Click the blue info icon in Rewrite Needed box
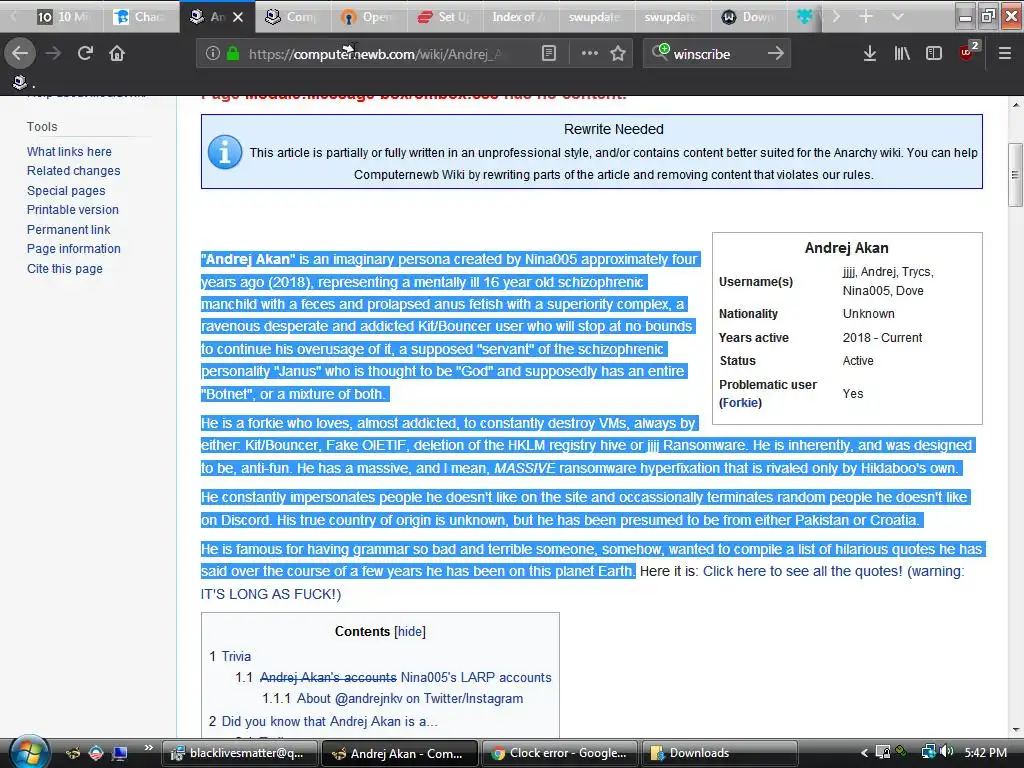1024x768 pixels. click(x=225, y=152)
